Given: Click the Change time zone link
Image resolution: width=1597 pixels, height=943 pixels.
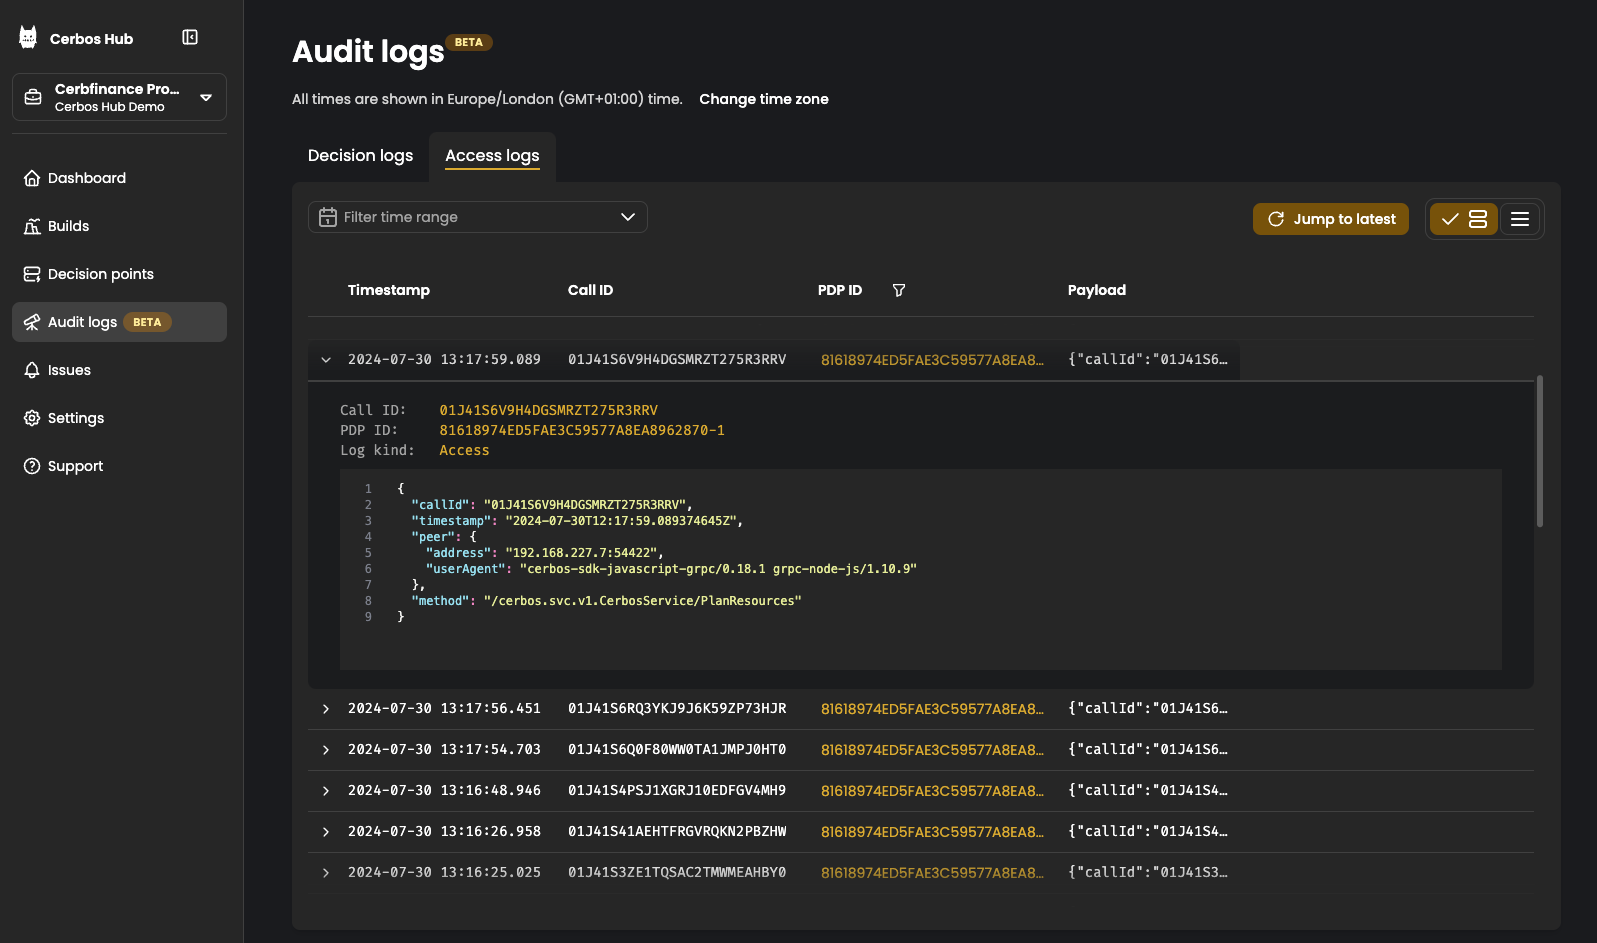Looking at the screenshot, I should [x=764, y=99].
